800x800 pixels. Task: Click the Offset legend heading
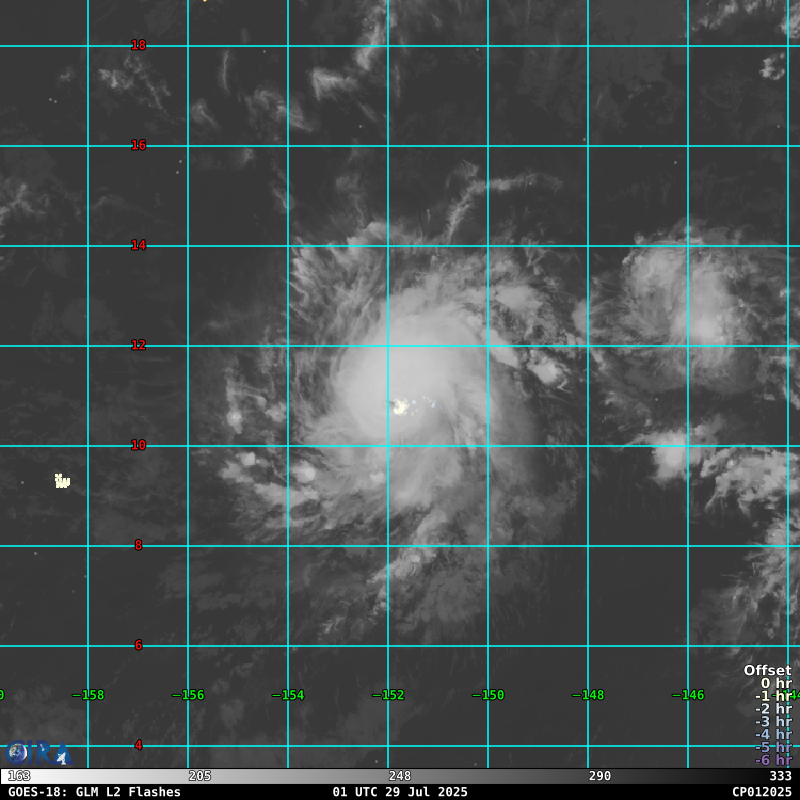(x=767, y=670)
